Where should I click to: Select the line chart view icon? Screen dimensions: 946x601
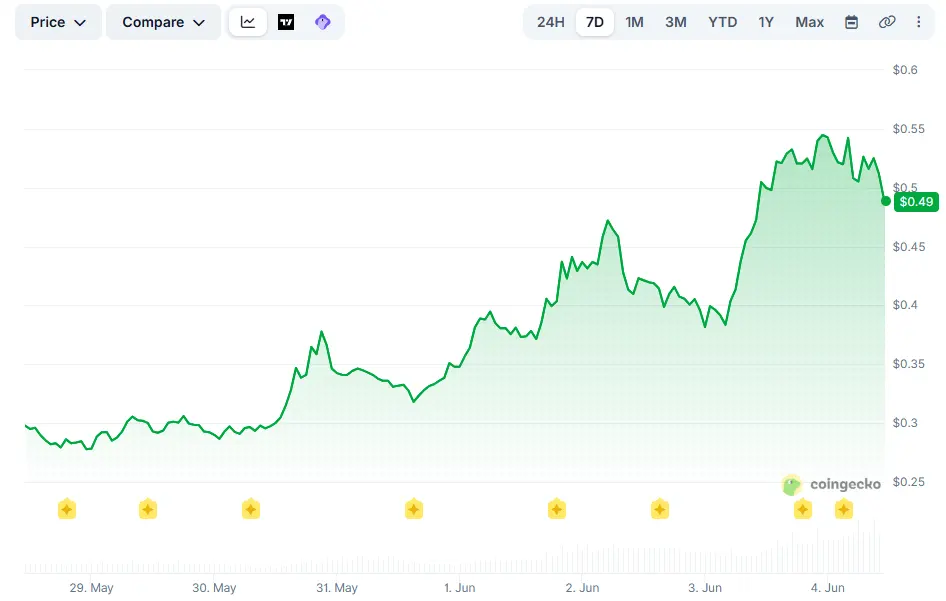point(248,22)
